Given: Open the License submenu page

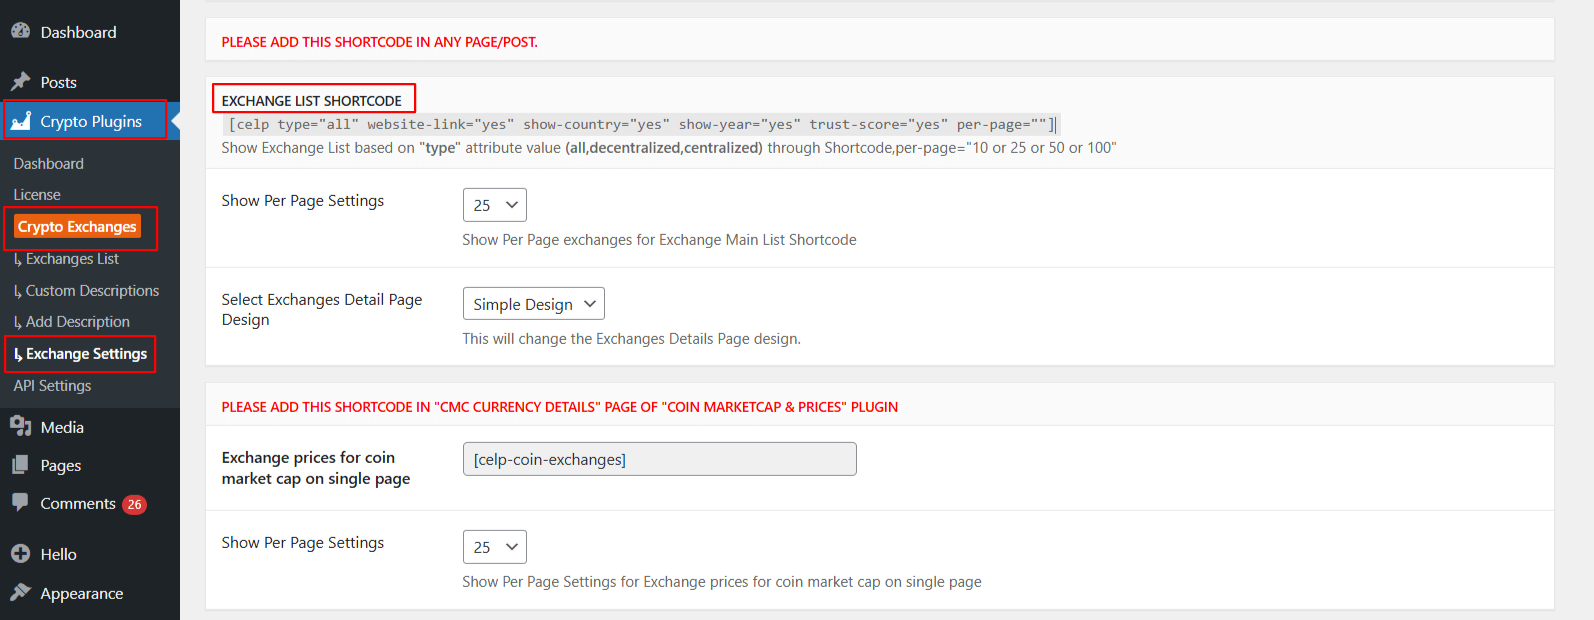Looking at the screenshot, I should pyautogui.click(x=37, y=195).
